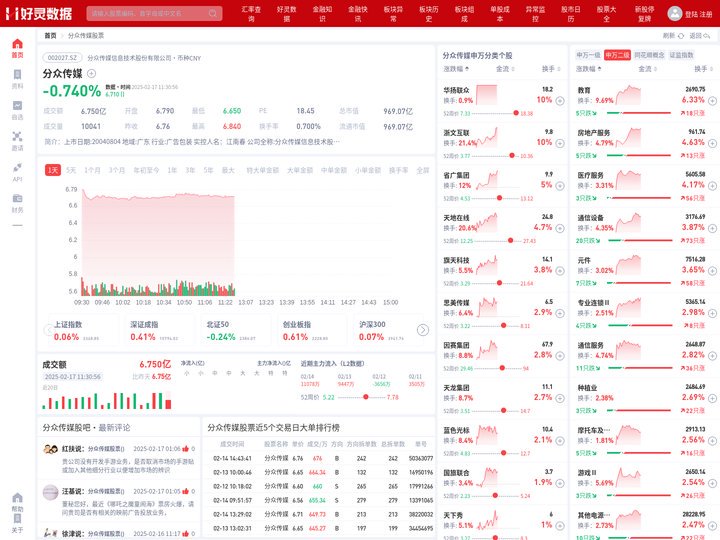Image resolution: width=720 pixels, height=540 pixels.
Task: Click the 002027.SZ stock code badge
Action: tap(62, 58)
